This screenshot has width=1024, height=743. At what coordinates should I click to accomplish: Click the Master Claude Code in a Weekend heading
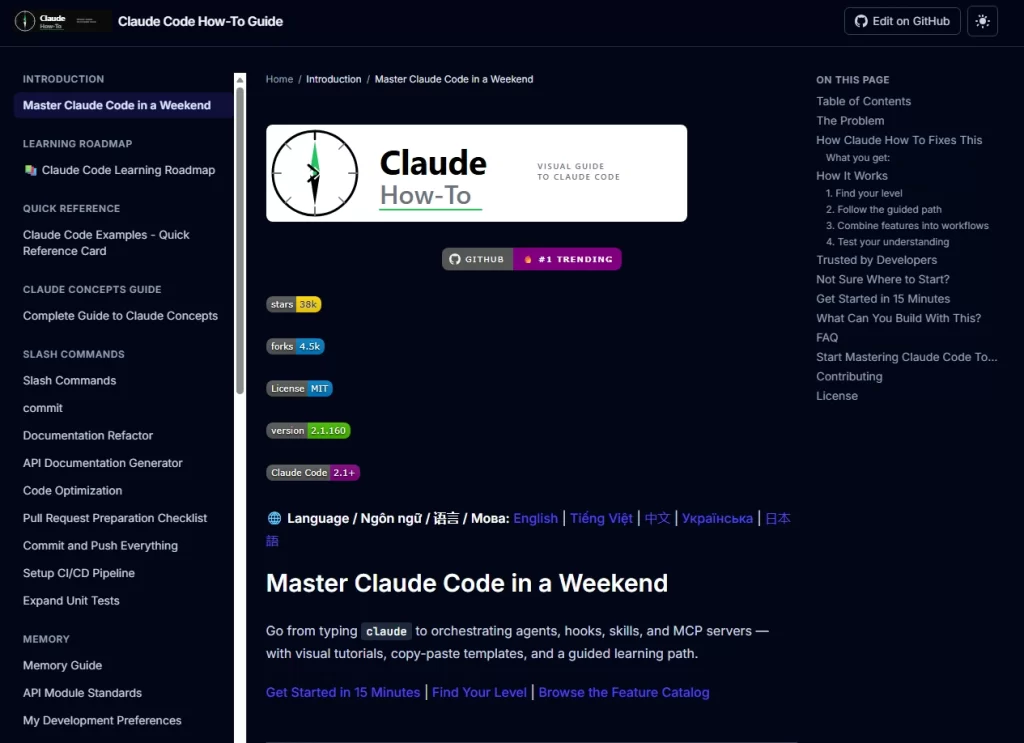coord(466,583)
